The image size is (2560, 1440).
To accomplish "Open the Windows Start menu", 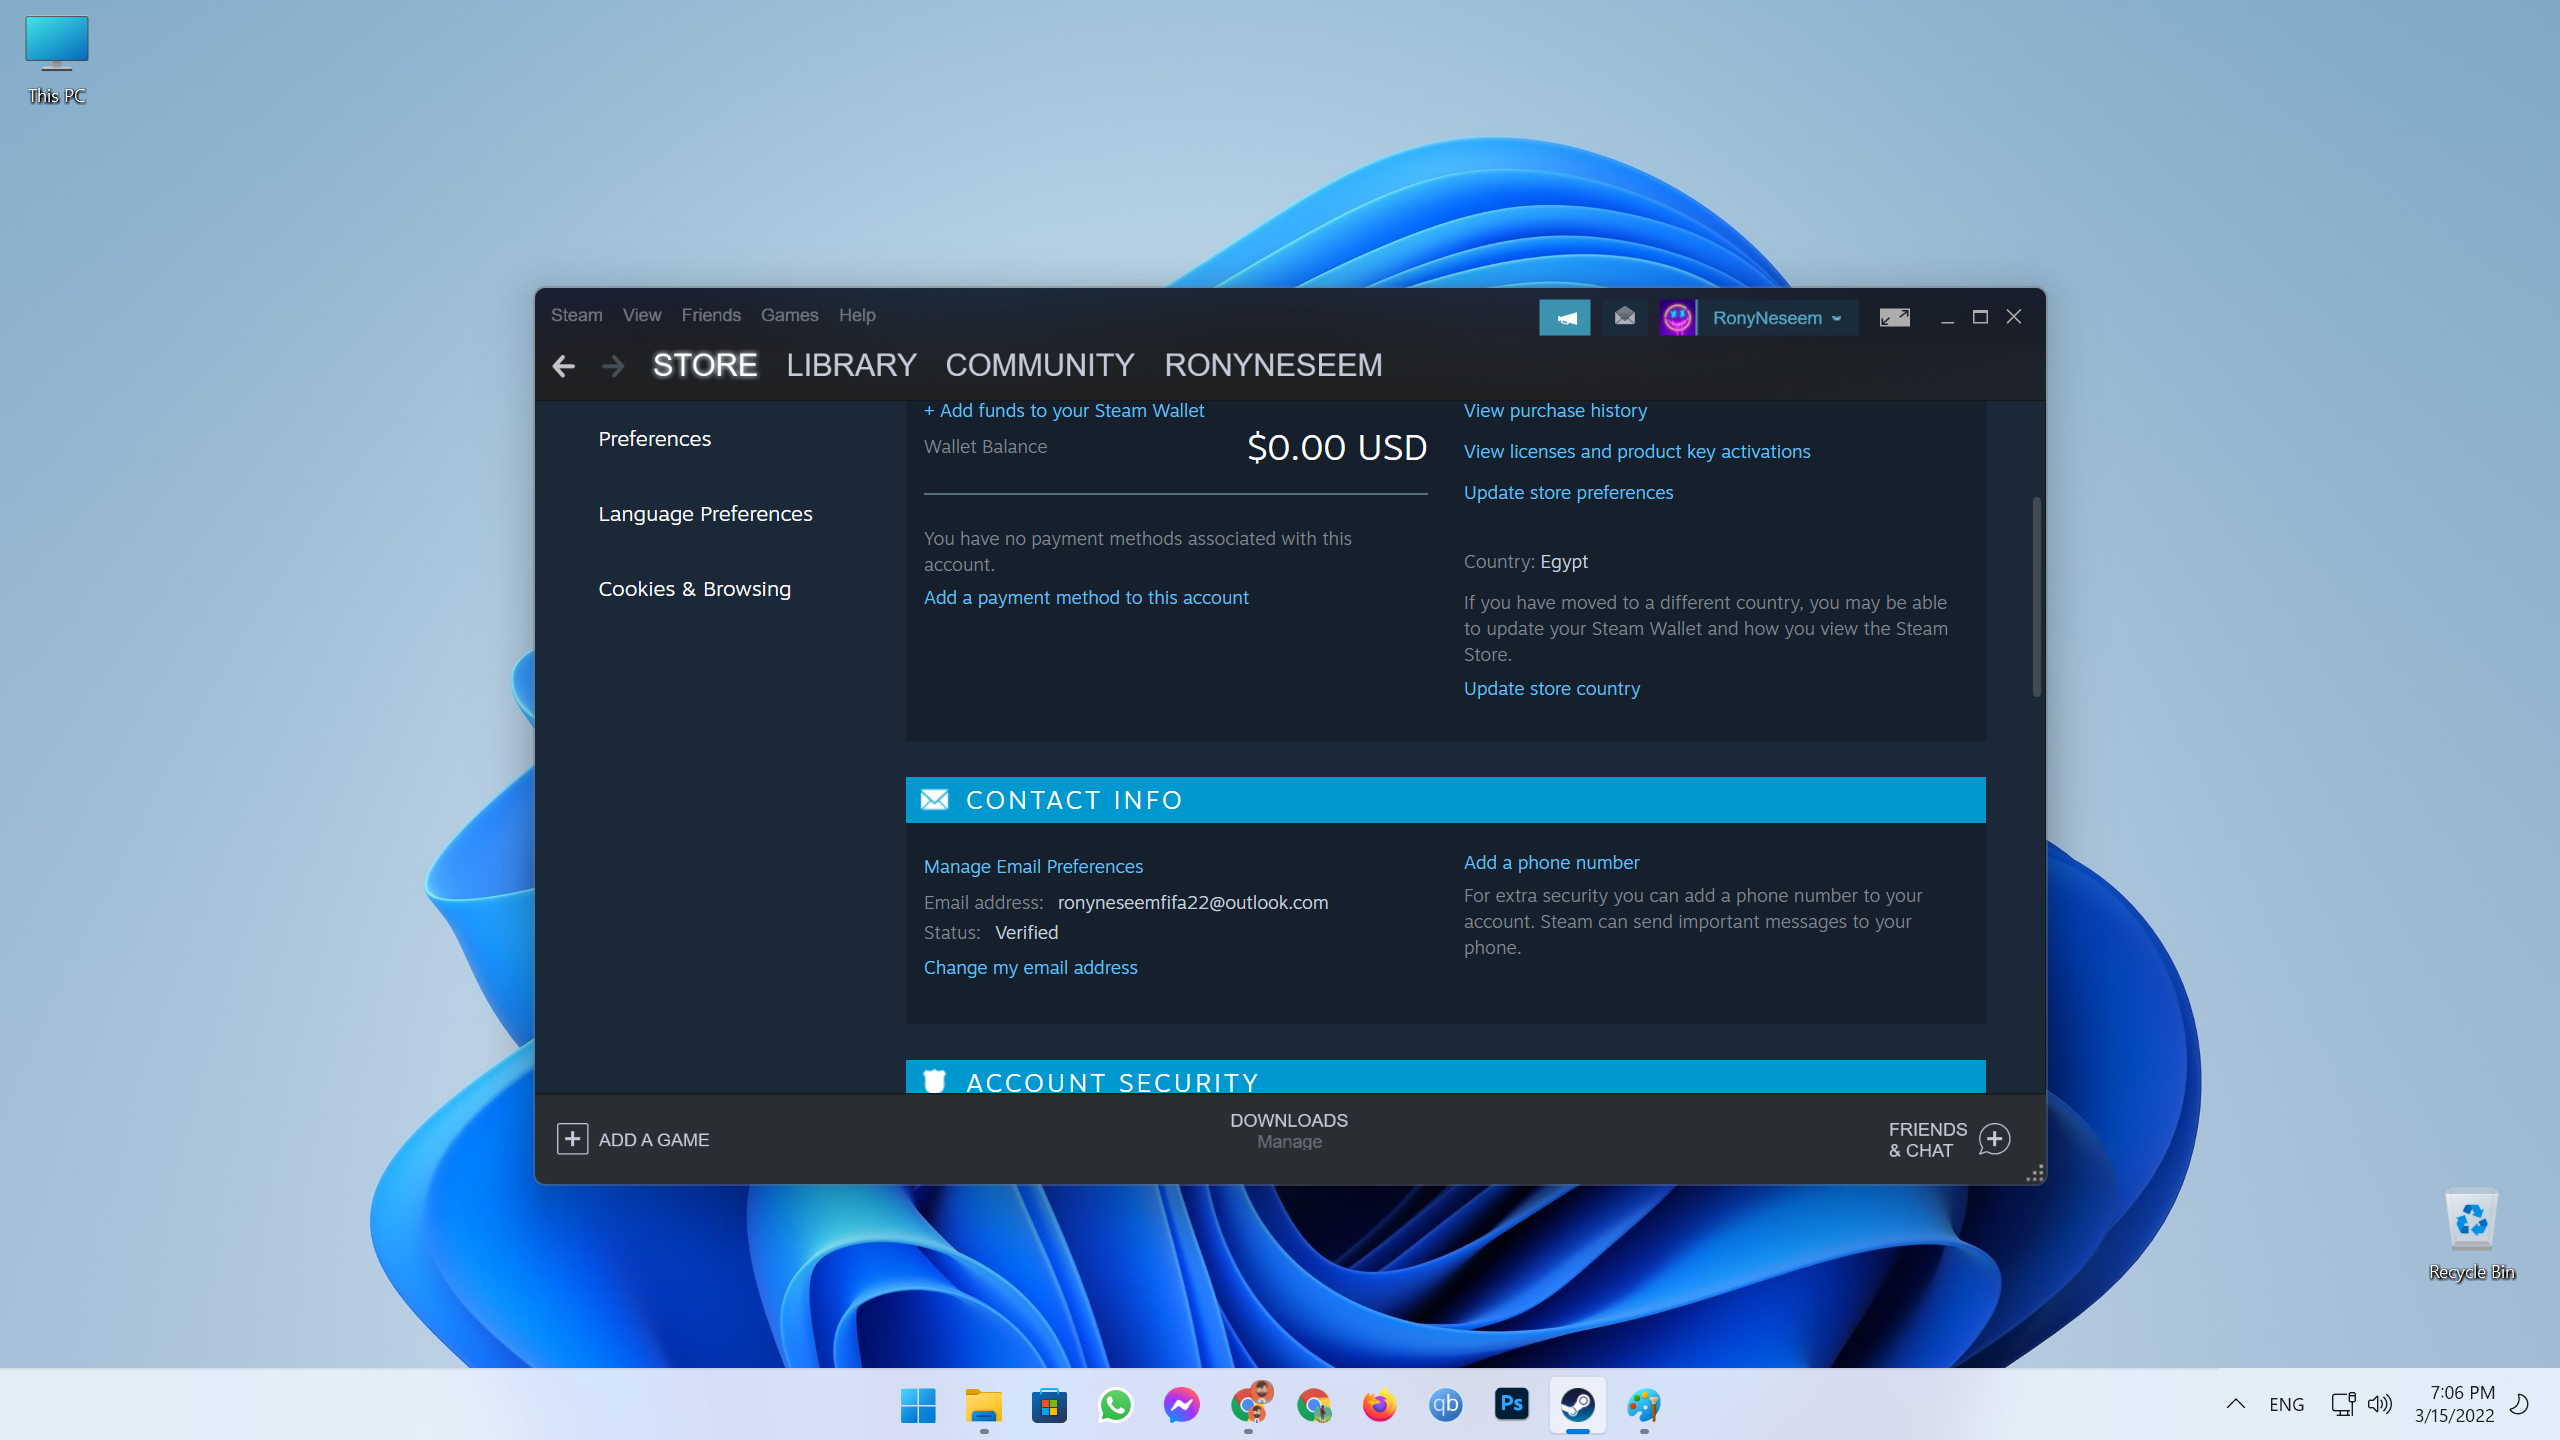I will [918, 1405].
